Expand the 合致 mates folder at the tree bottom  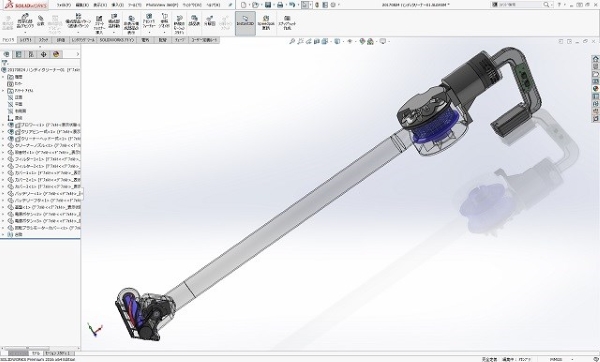(x=3, y=235)
